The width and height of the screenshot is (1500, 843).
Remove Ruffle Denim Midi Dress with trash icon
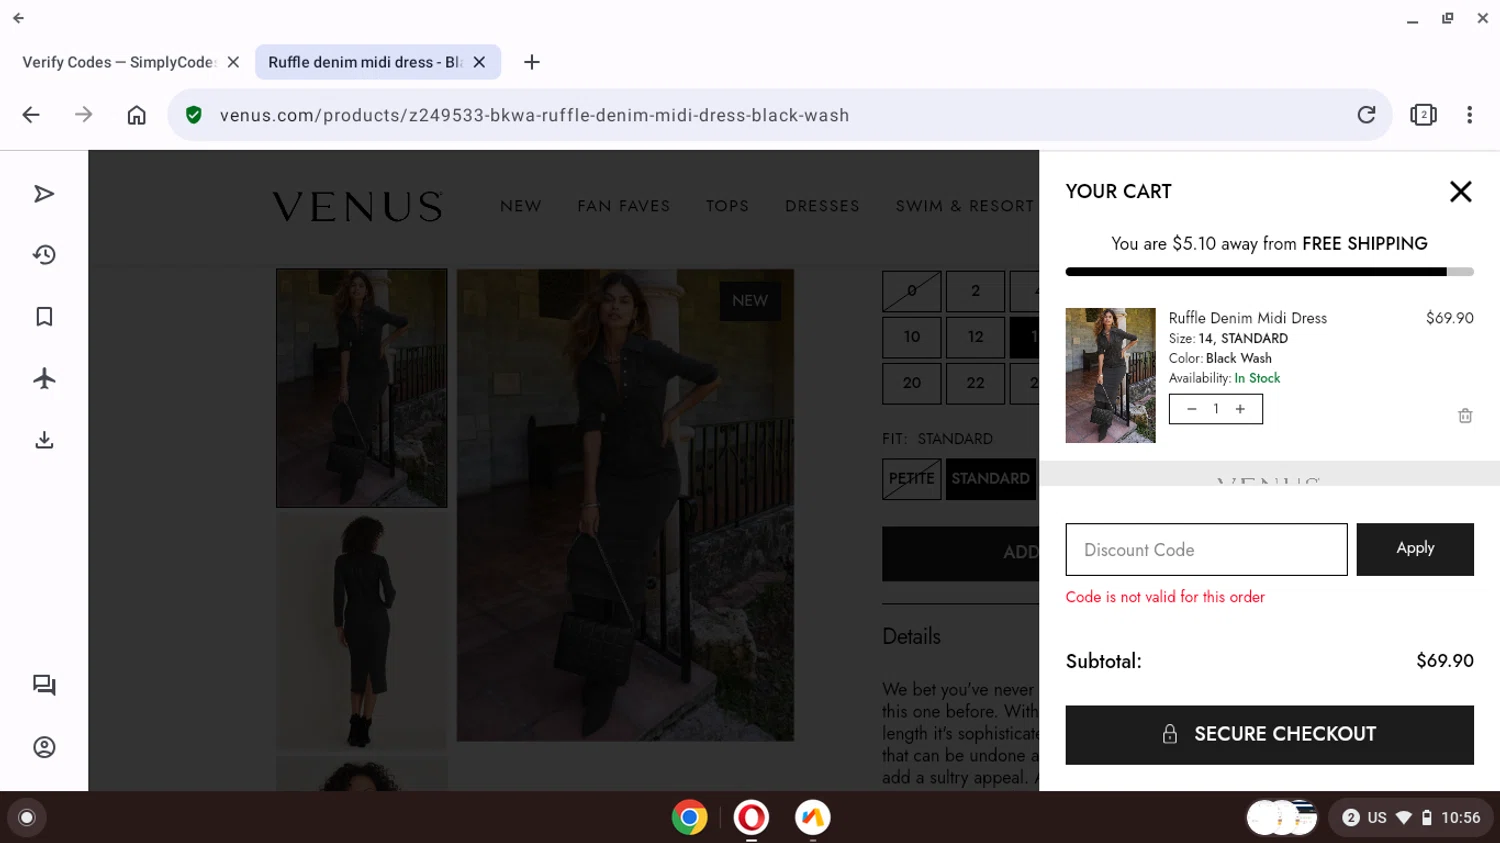1465,415
